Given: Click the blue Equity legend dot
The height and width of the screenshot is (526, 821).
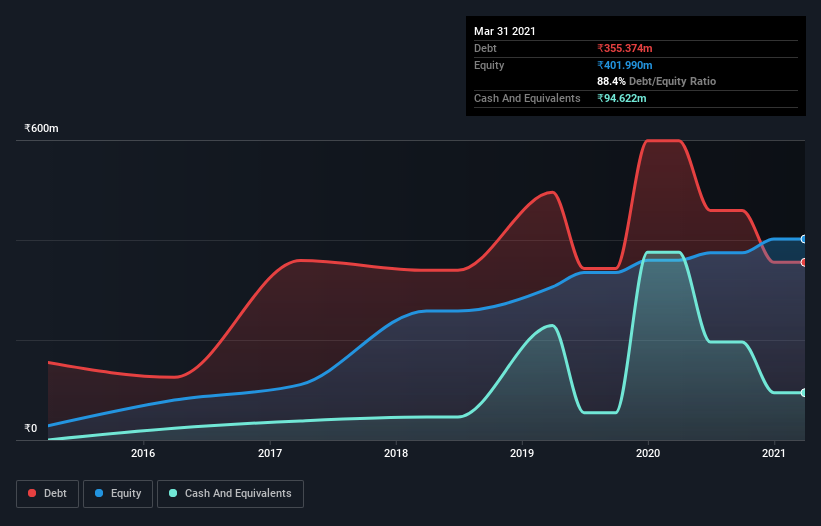Looking at the screenshot, I should click(99, 493).
